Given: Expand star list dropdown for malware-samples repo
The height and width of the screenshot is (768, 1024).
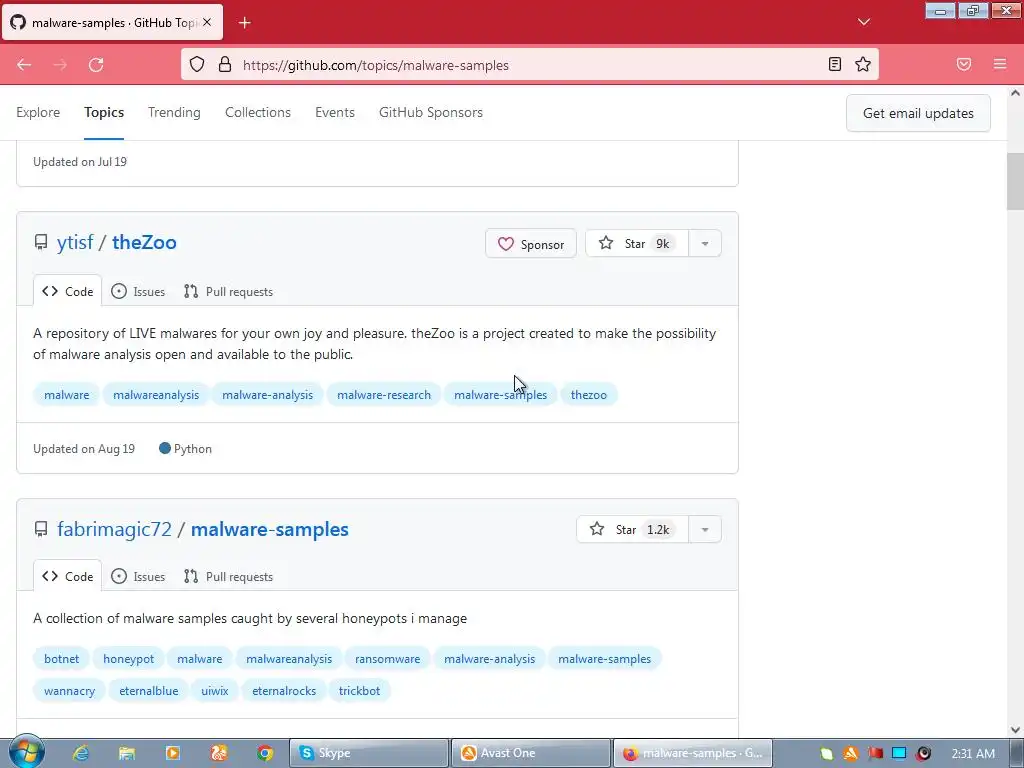Looking at the screenshot, I should click(x=705, y=530).
